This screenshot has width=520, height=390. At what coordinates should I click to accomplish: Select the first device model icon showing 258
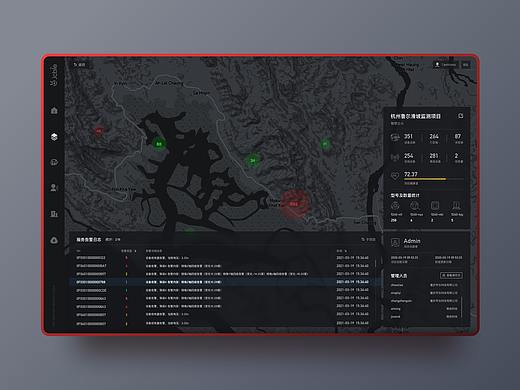[395, 206]
